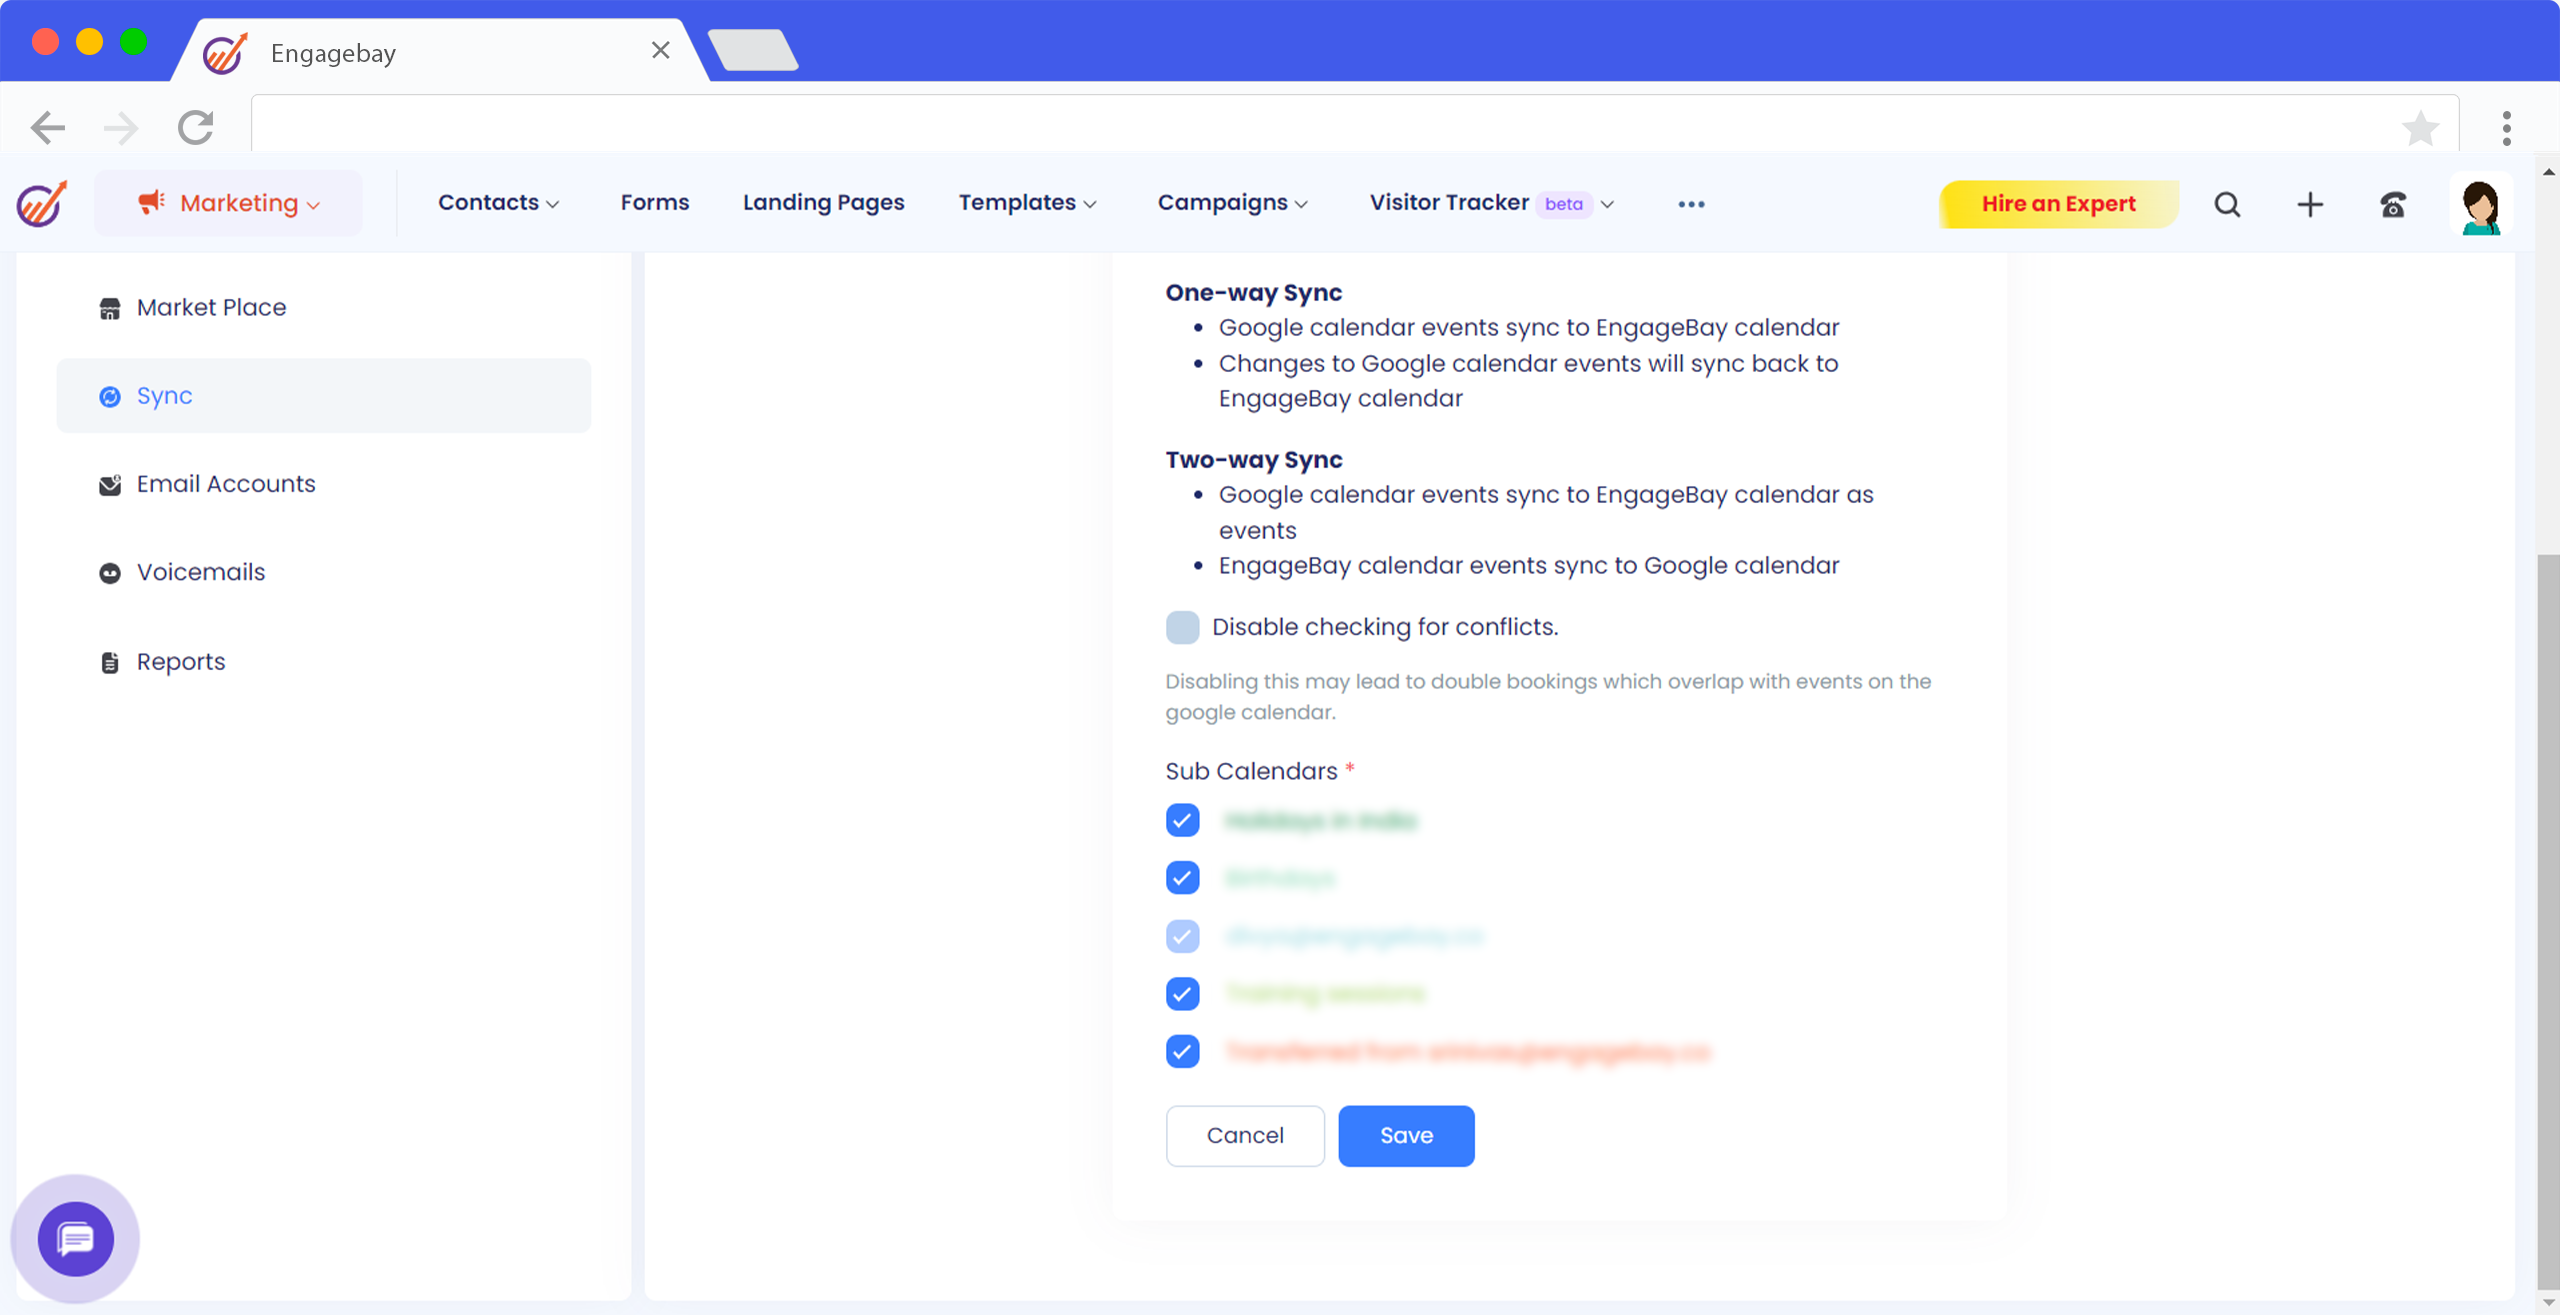Click the Email Accounts envelope icon

pyautogui.click(x=110, y=485)
